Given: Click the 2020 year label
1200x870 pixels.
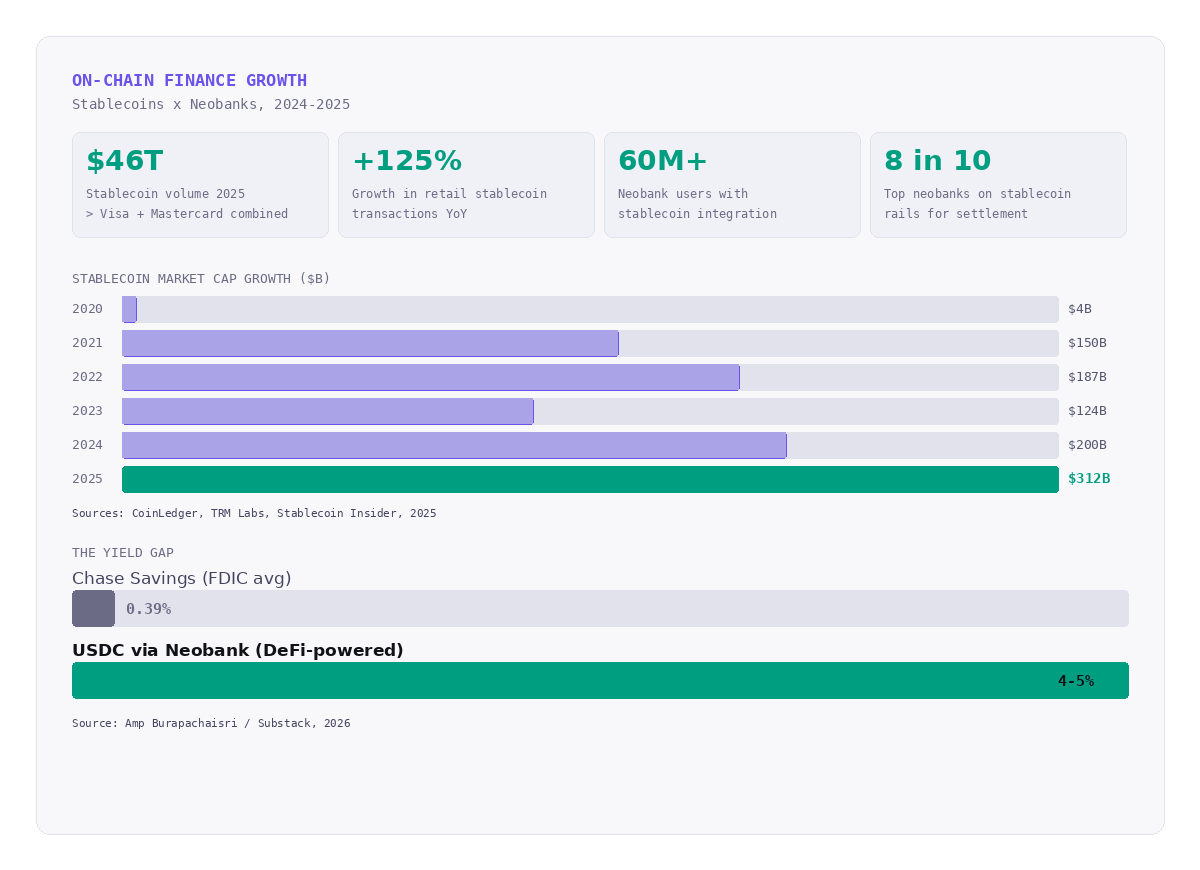Looking at the screenshot, I should pos(87,309).
